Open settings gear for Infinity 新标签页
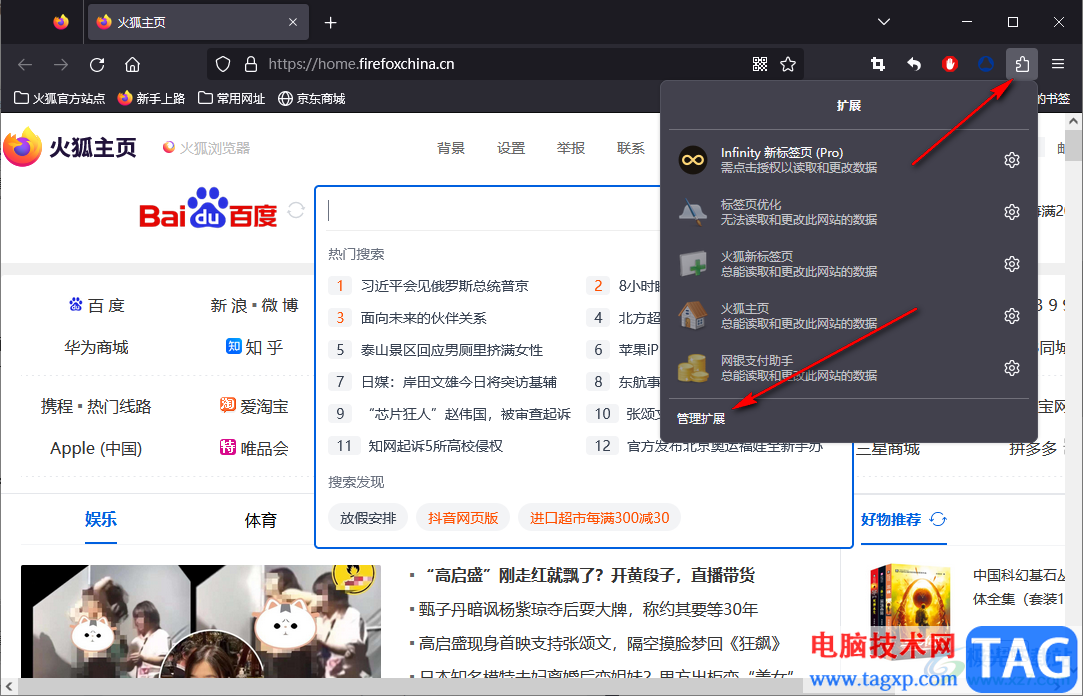Viewport: 1083px width, 696px height. (x=1012, y=160)
